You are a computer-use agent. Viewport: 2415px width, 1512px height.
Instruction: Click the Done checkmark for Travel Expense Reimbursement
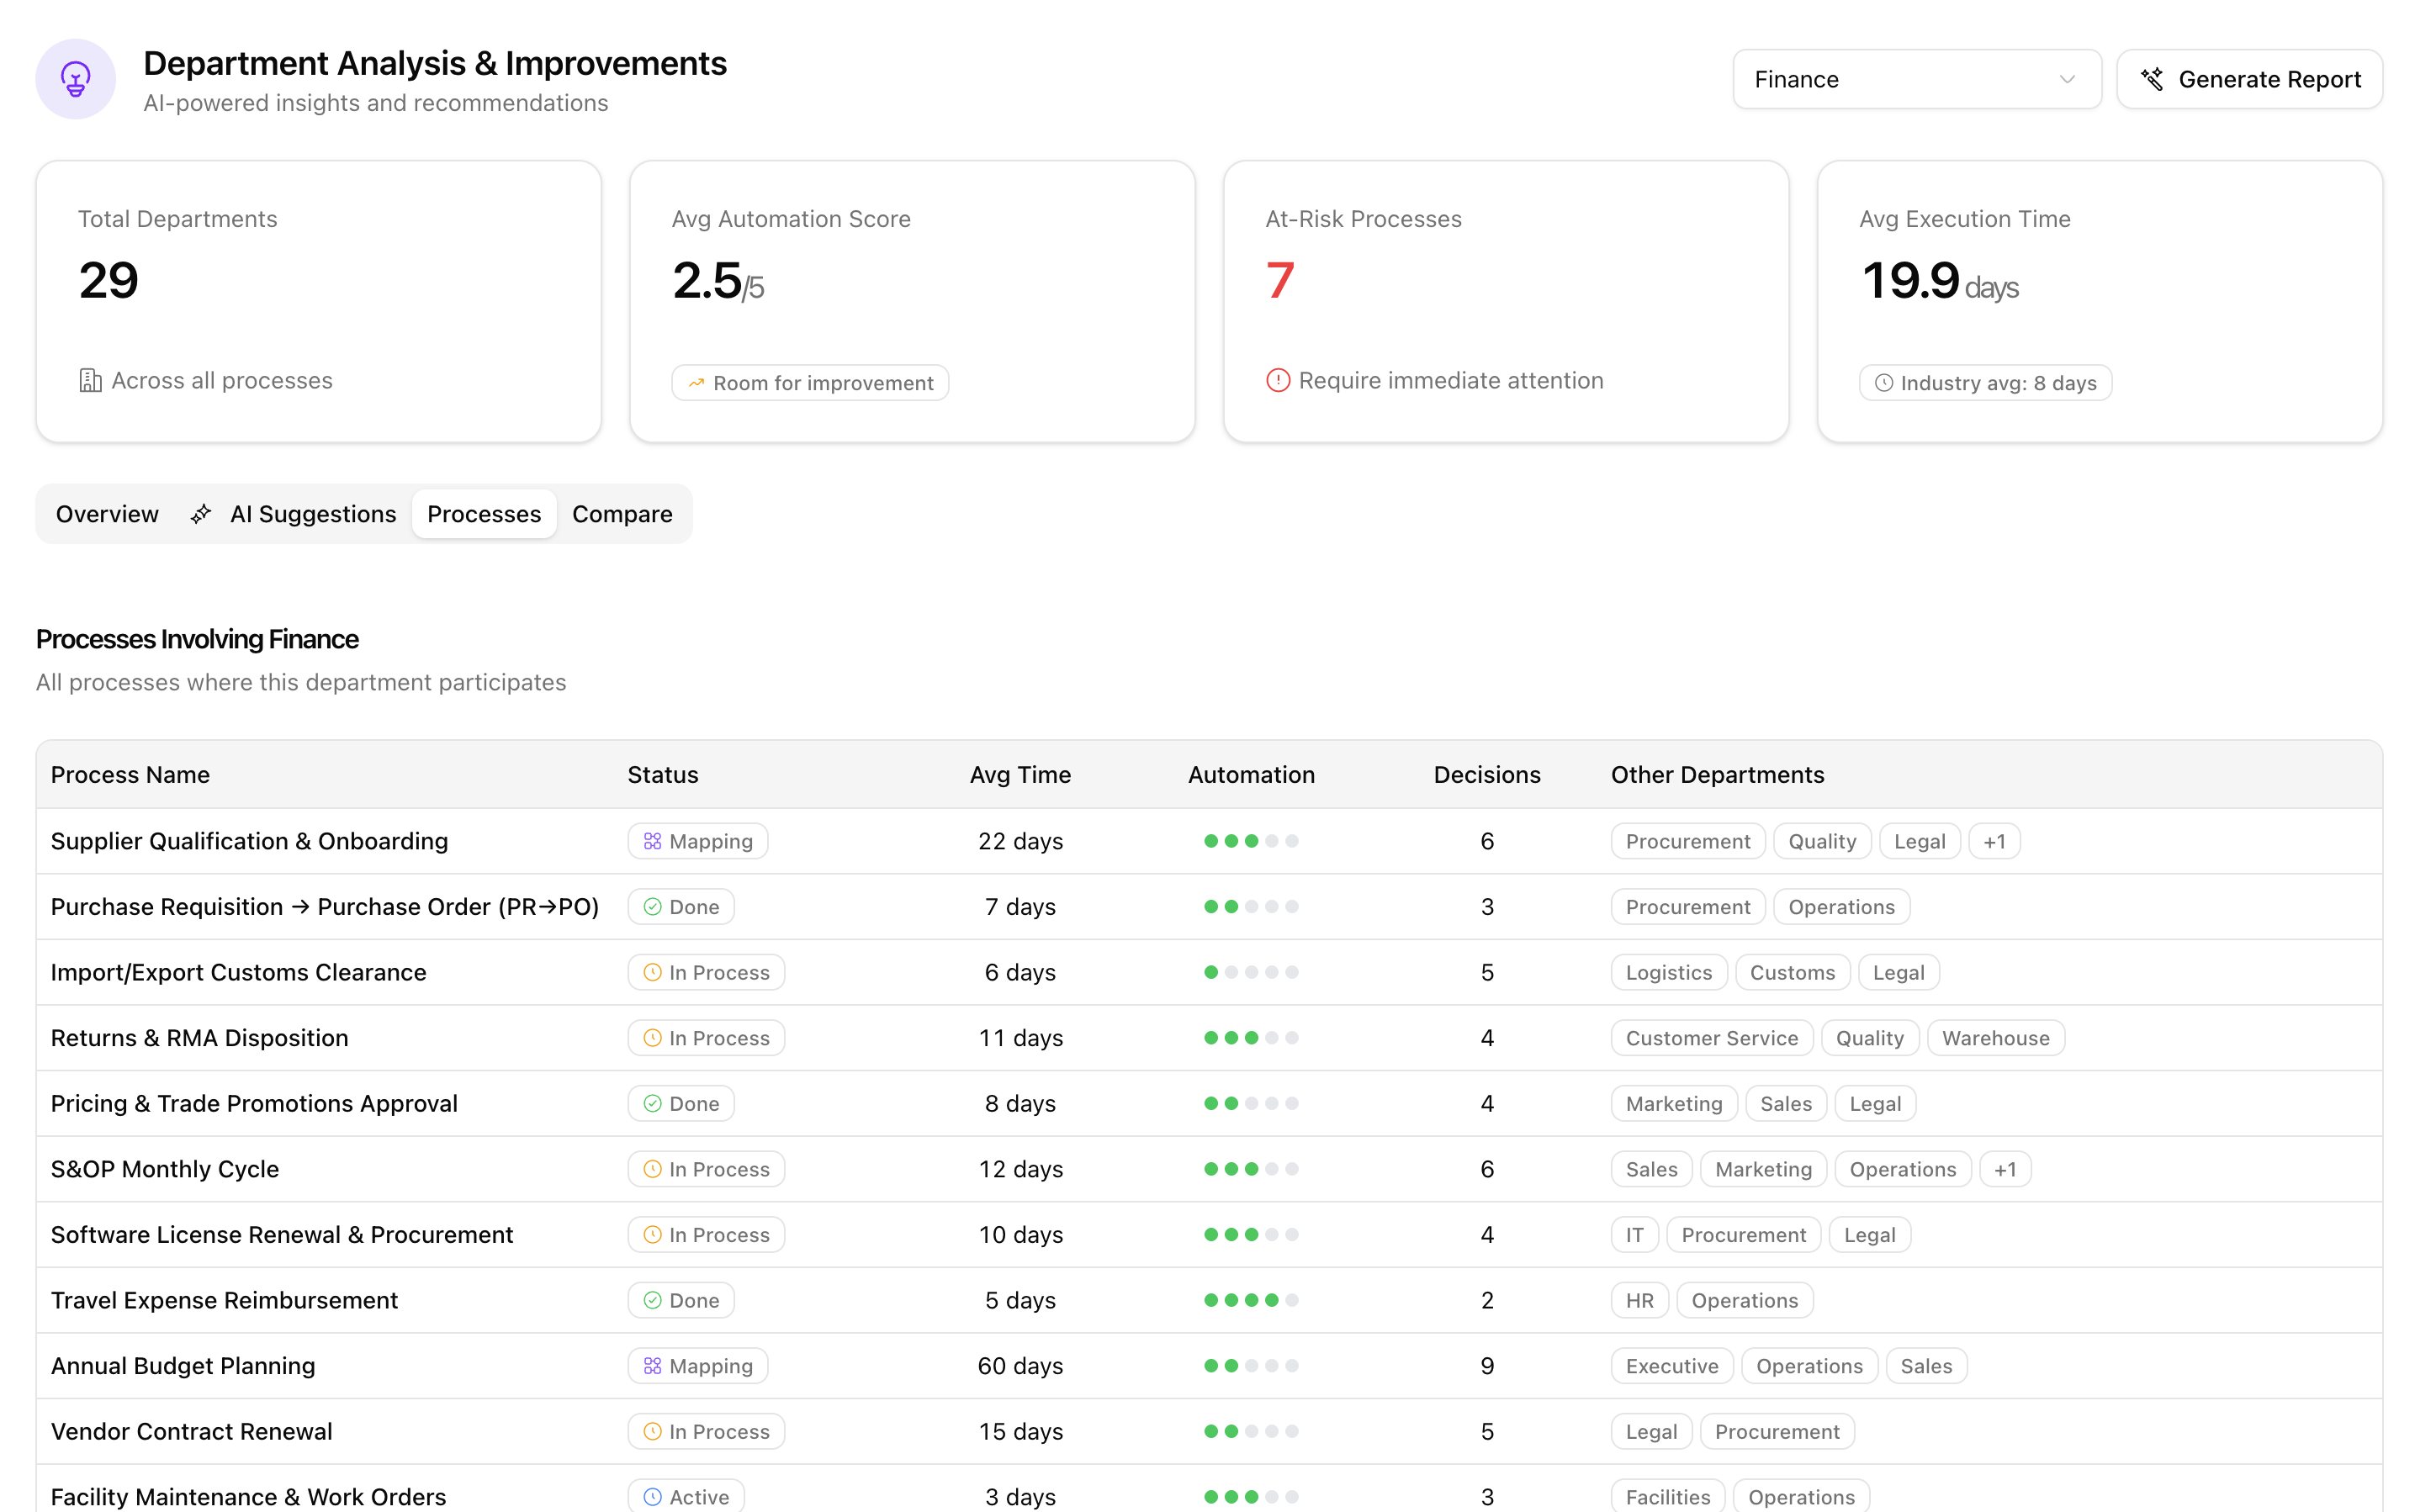[x=652, y=1300]
